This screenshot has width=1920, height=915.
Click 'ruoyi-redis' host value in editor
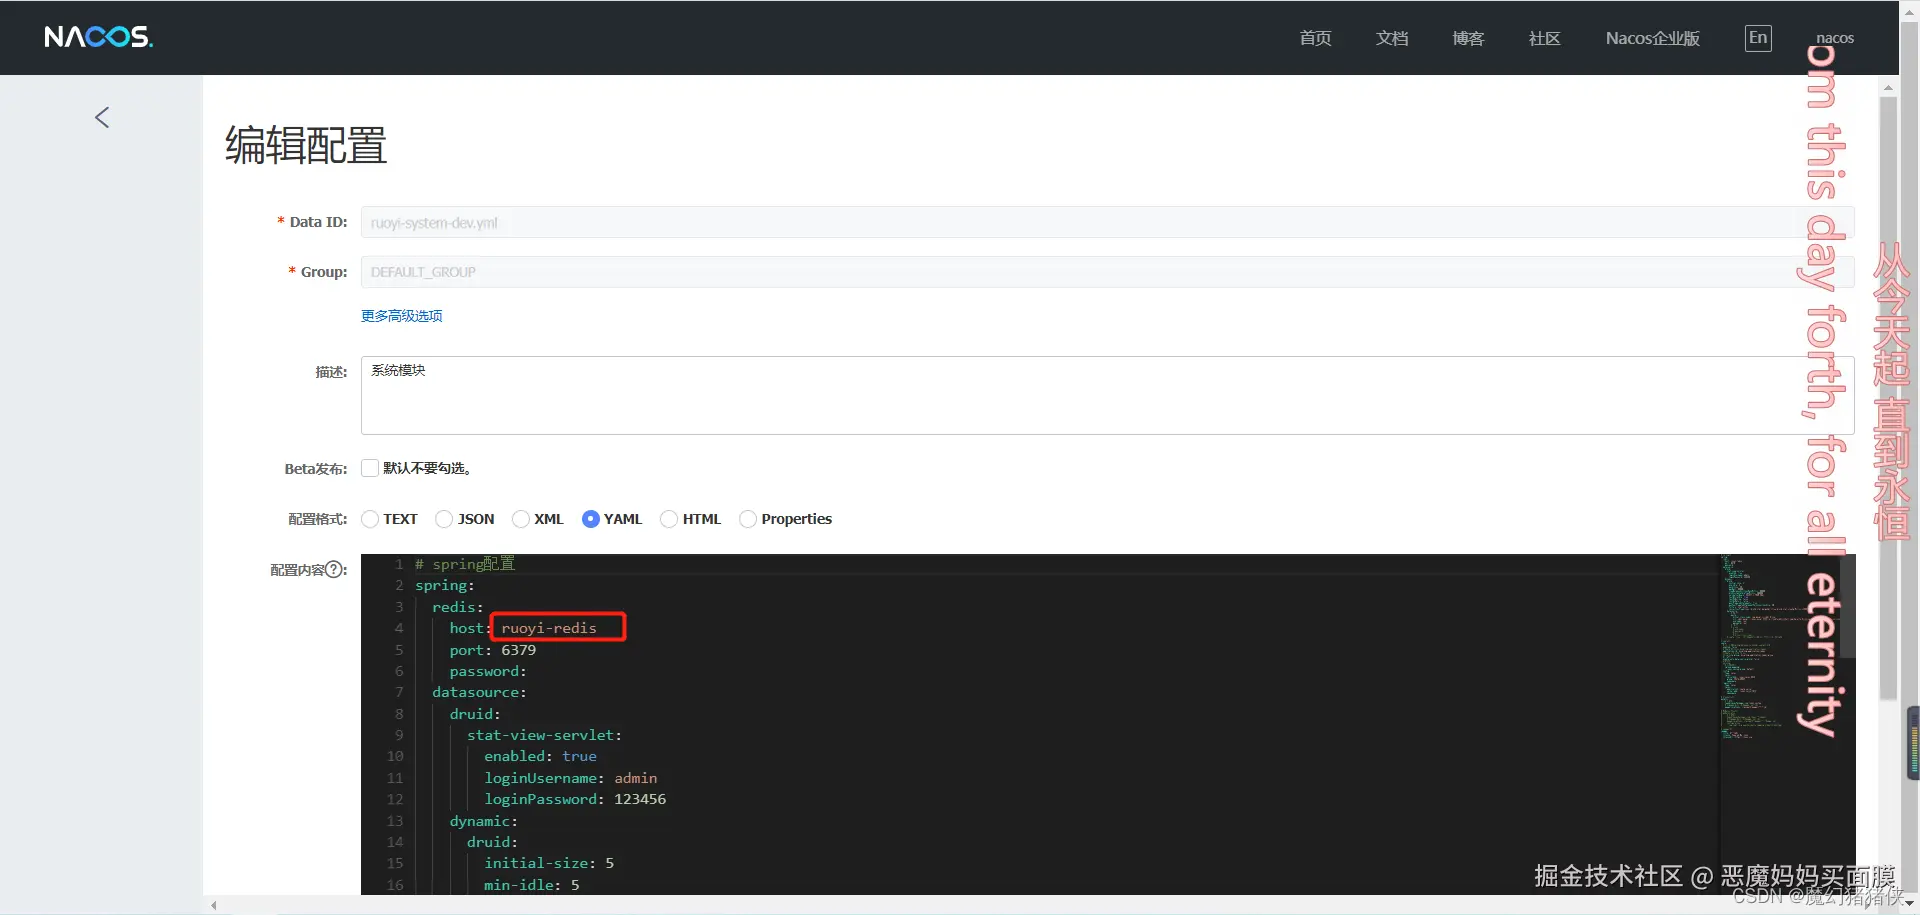[549, 628]
